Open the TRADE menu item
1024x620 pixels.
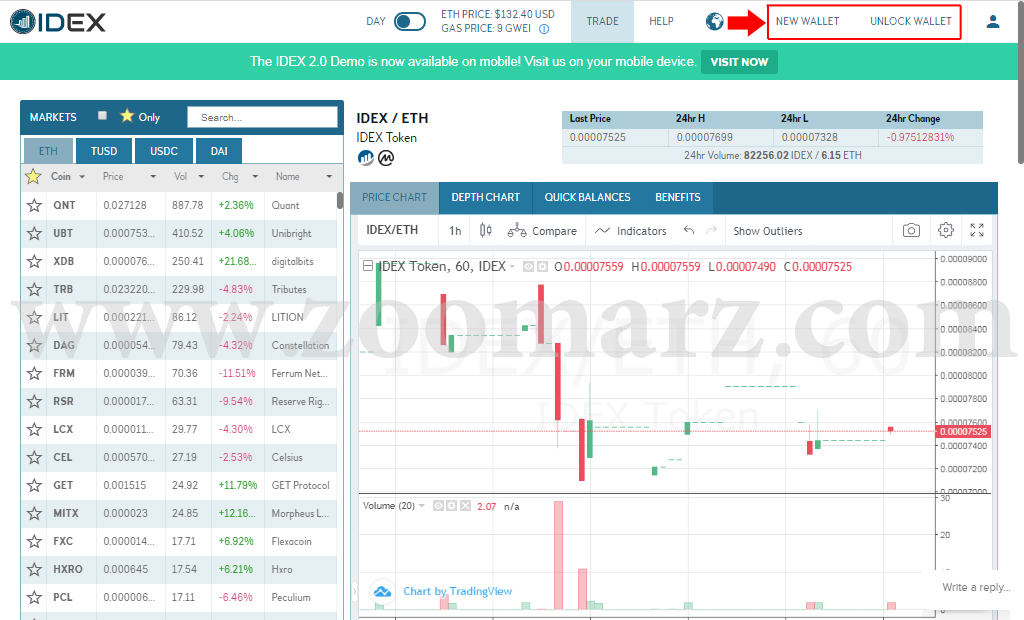point(602,22)
